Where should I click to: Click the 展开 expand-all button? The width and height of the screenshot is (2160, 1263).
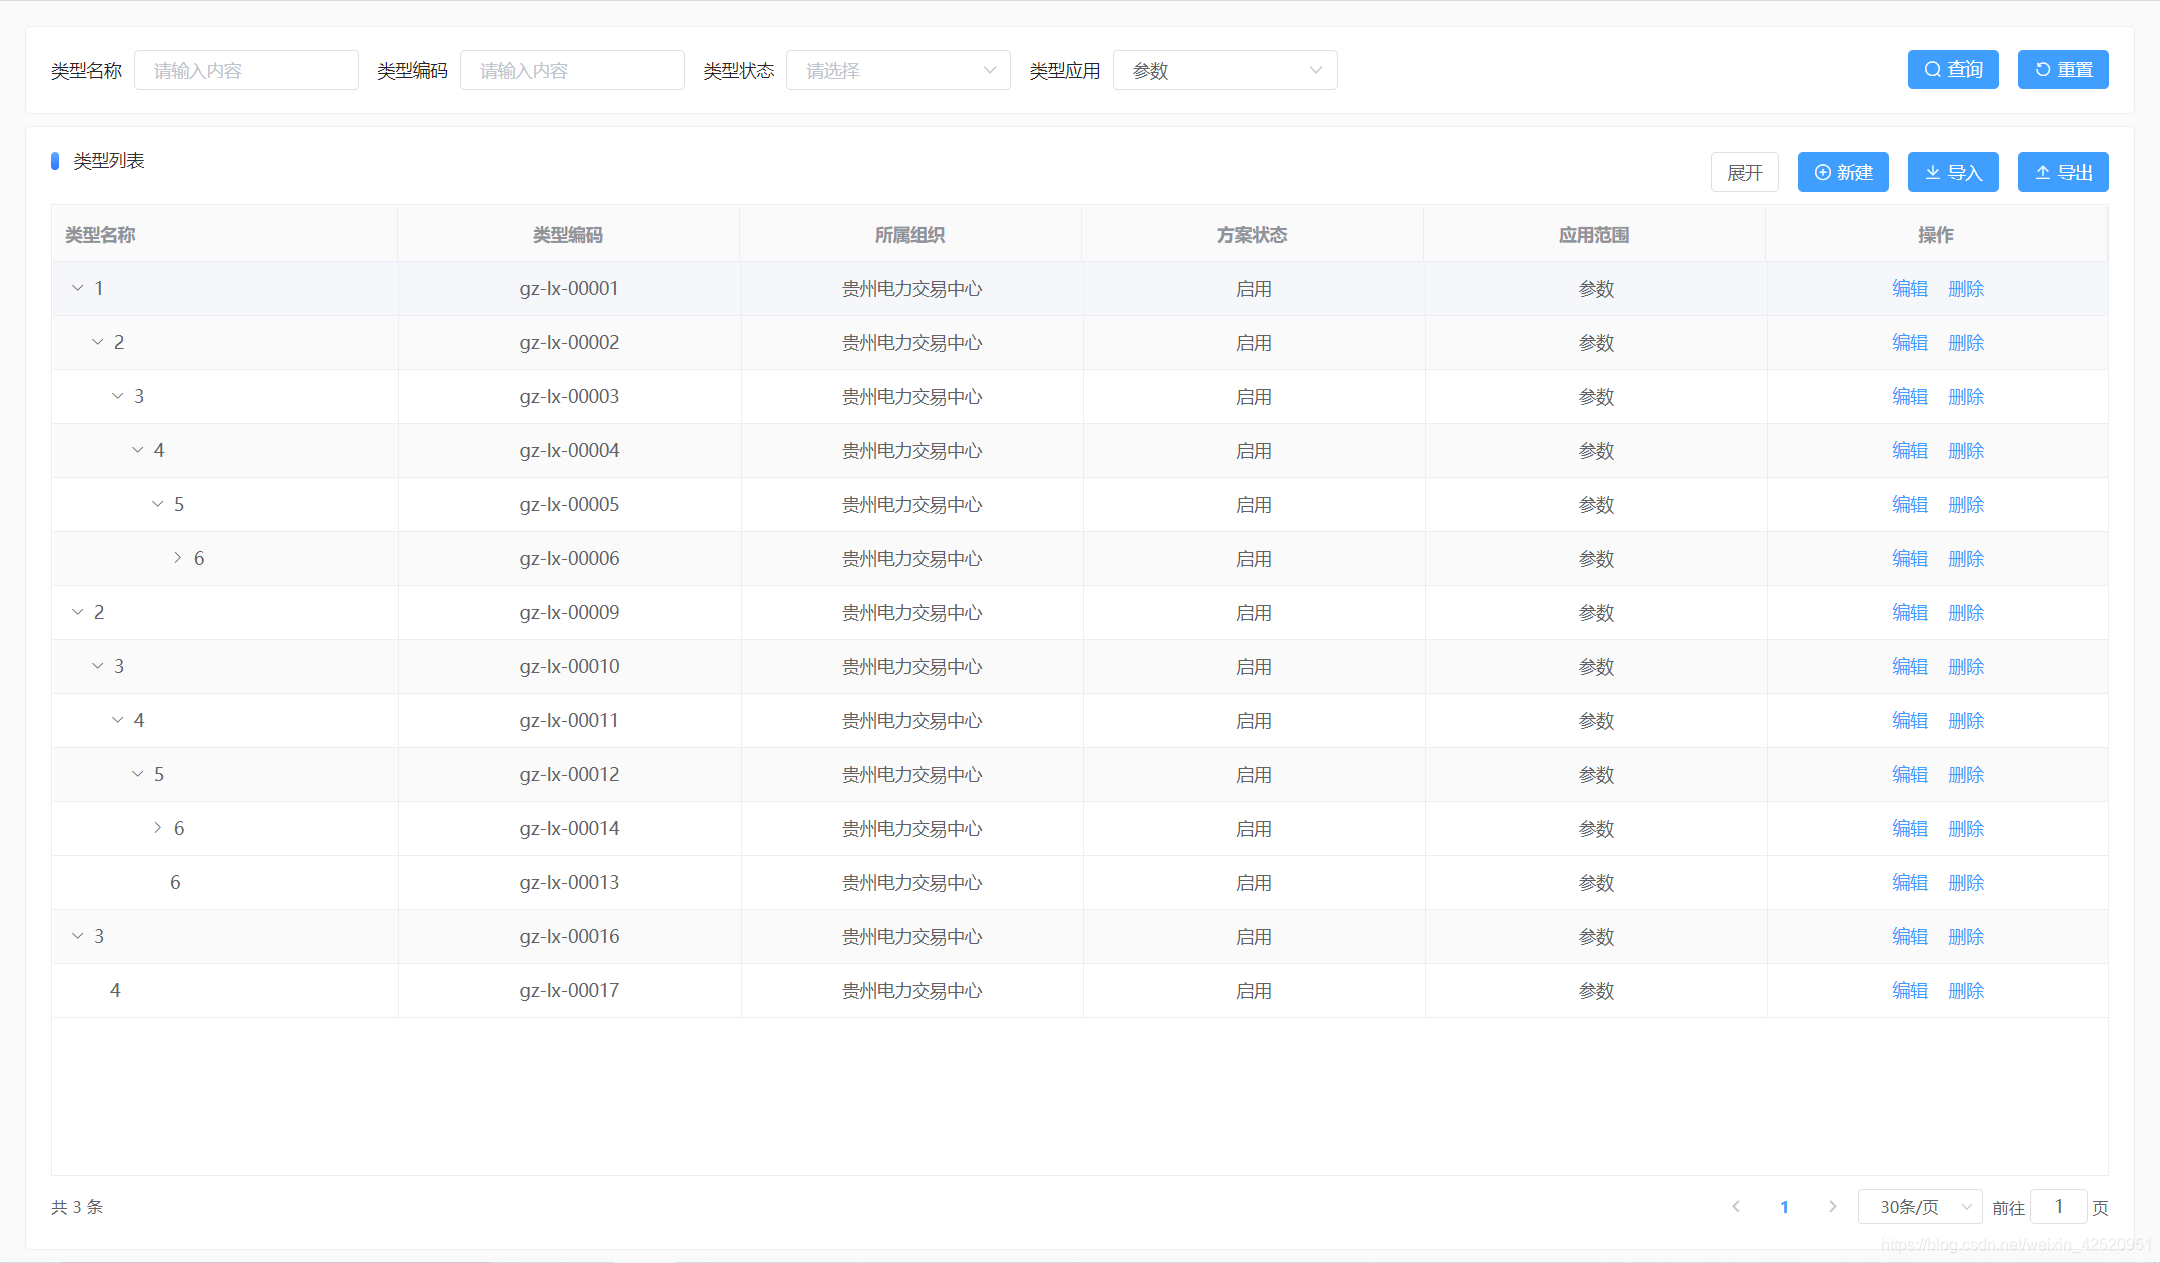[1744, 172]
